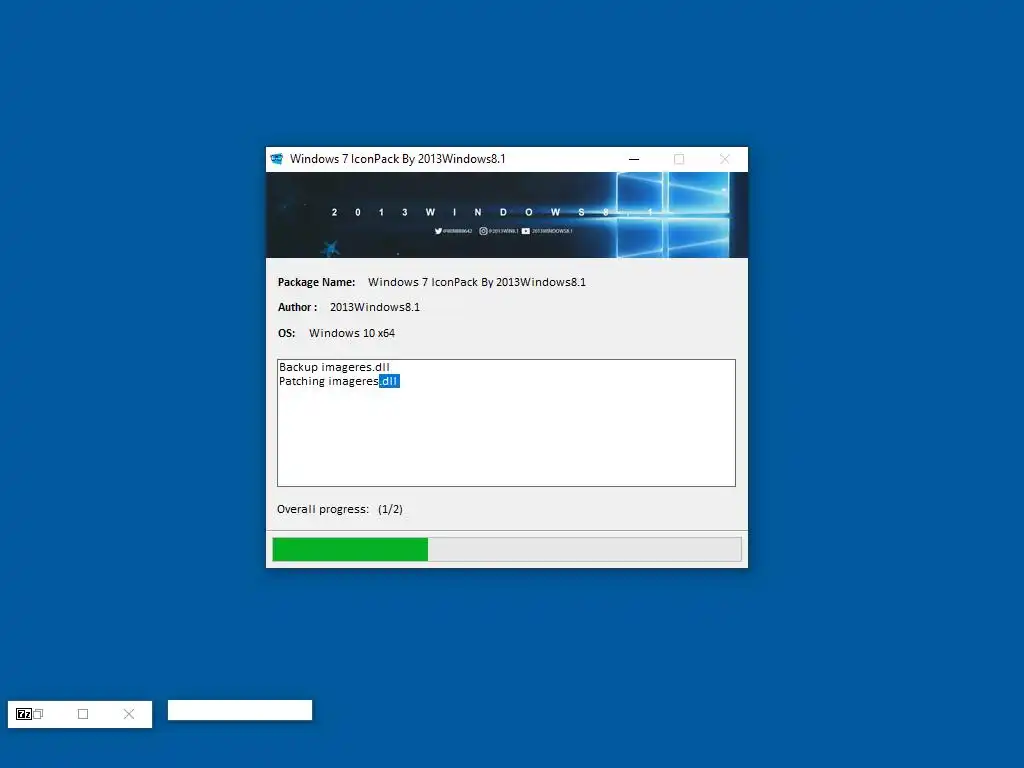Image resolution: width=1024 pixels, height=768 pixels.
Task: Click the green overall progress bar
Action: tap(507, 549)
